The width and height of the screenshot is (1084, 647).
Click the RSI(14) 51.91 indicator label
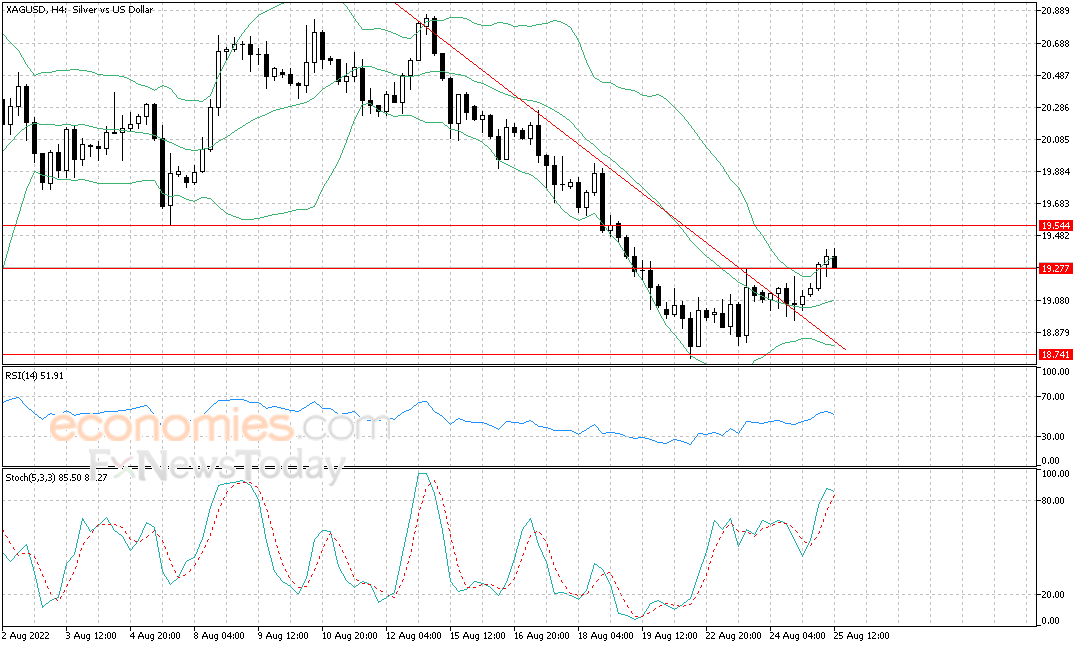35,376
